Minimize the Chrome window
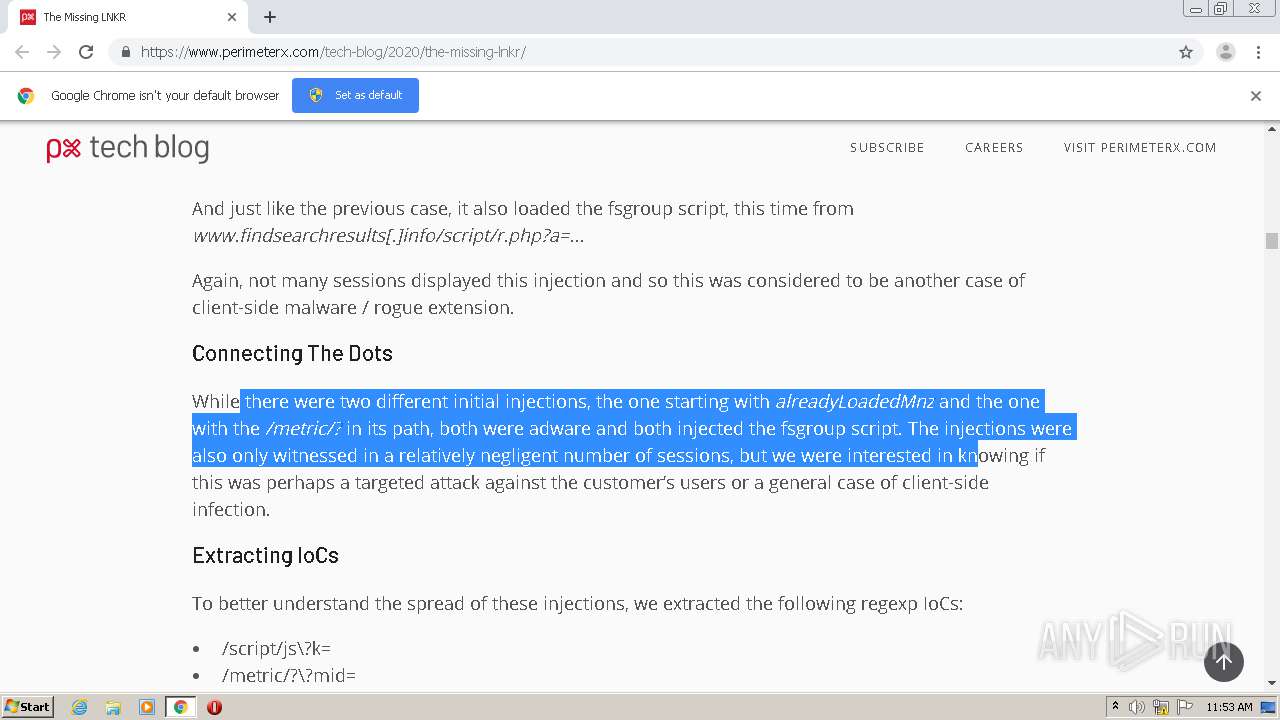1280x720 pixels. coord(1196,9)
